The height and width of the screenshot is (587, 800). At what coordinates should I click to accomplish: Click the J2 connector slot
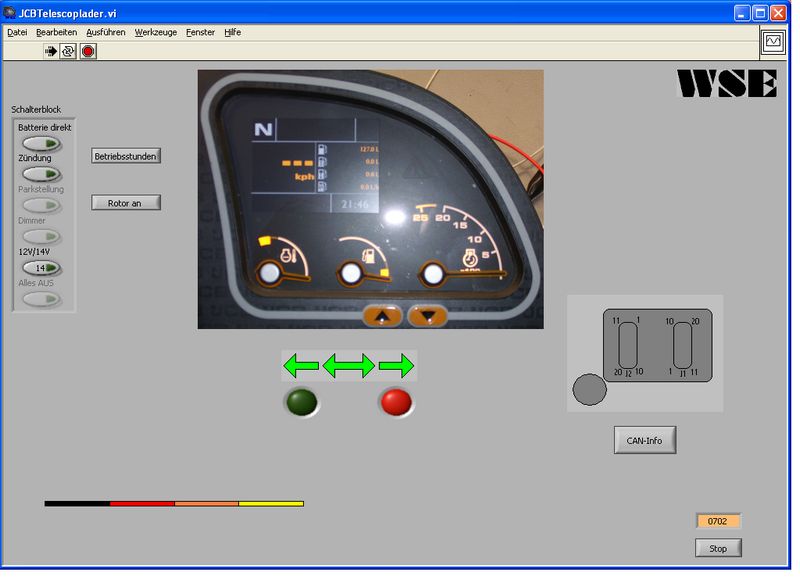coord(628,345)
